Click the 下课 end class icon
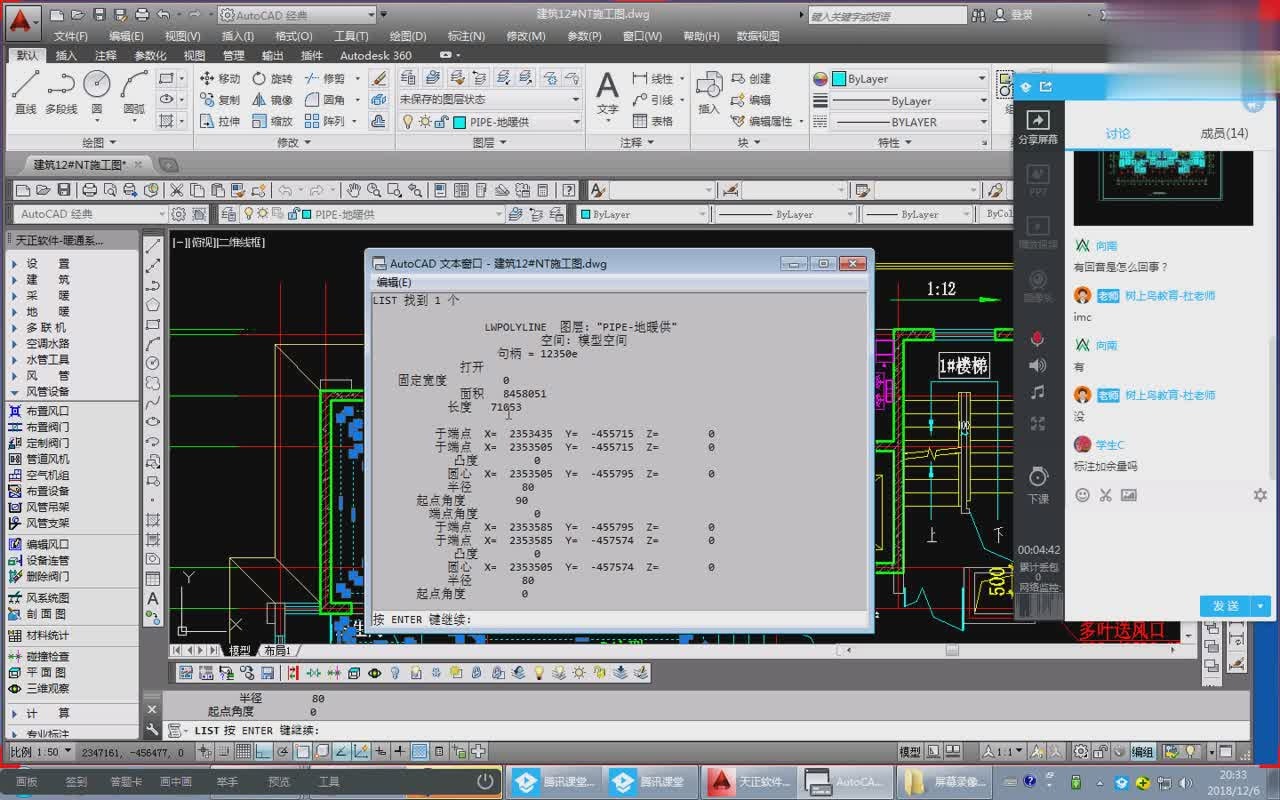The image size is (1280, 800). (x=1038, y=484)
